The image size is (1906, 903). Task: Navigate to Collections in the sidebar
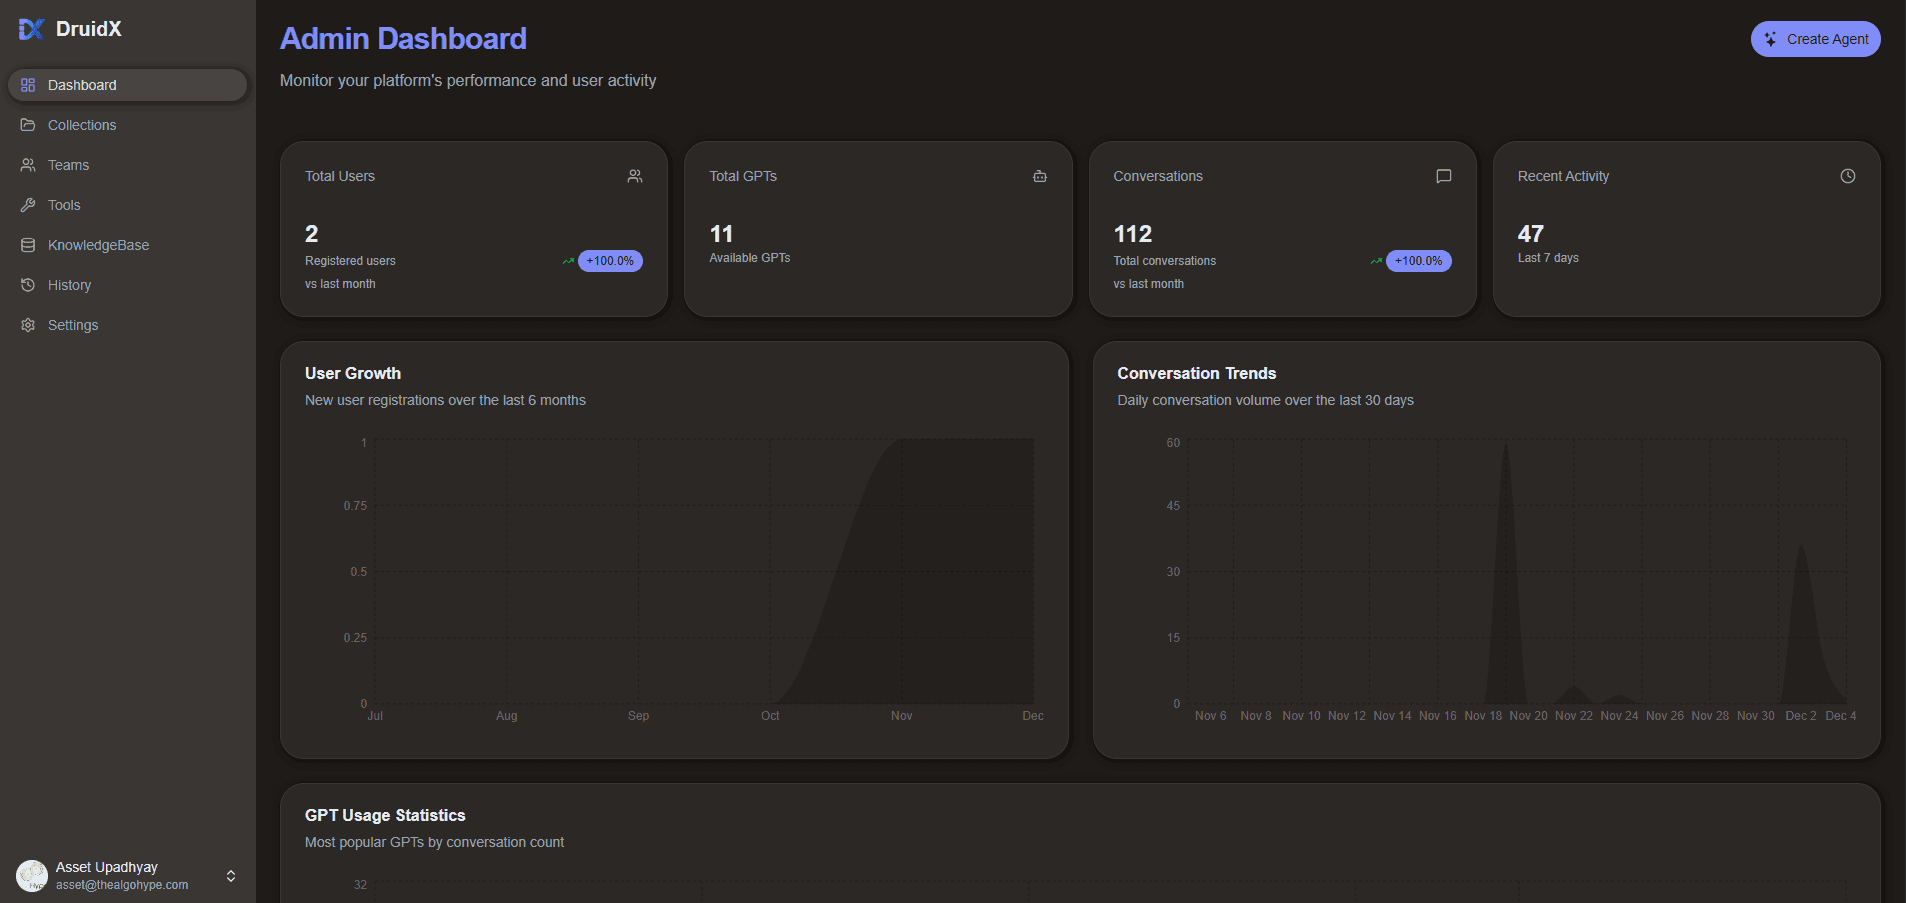(82, 125)
